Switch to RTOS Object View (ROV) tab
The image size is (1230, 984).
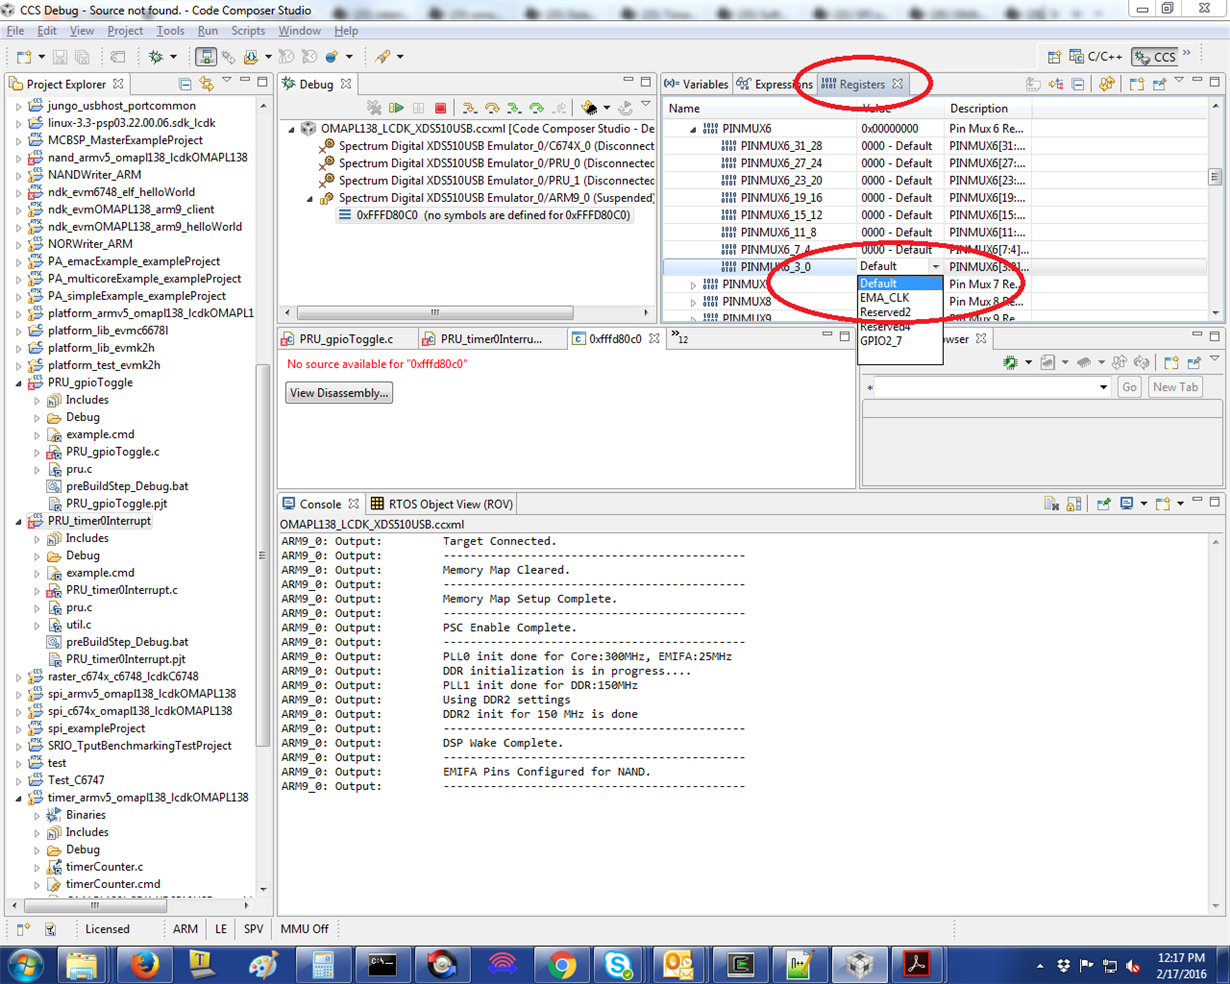(x=441, y=504)
